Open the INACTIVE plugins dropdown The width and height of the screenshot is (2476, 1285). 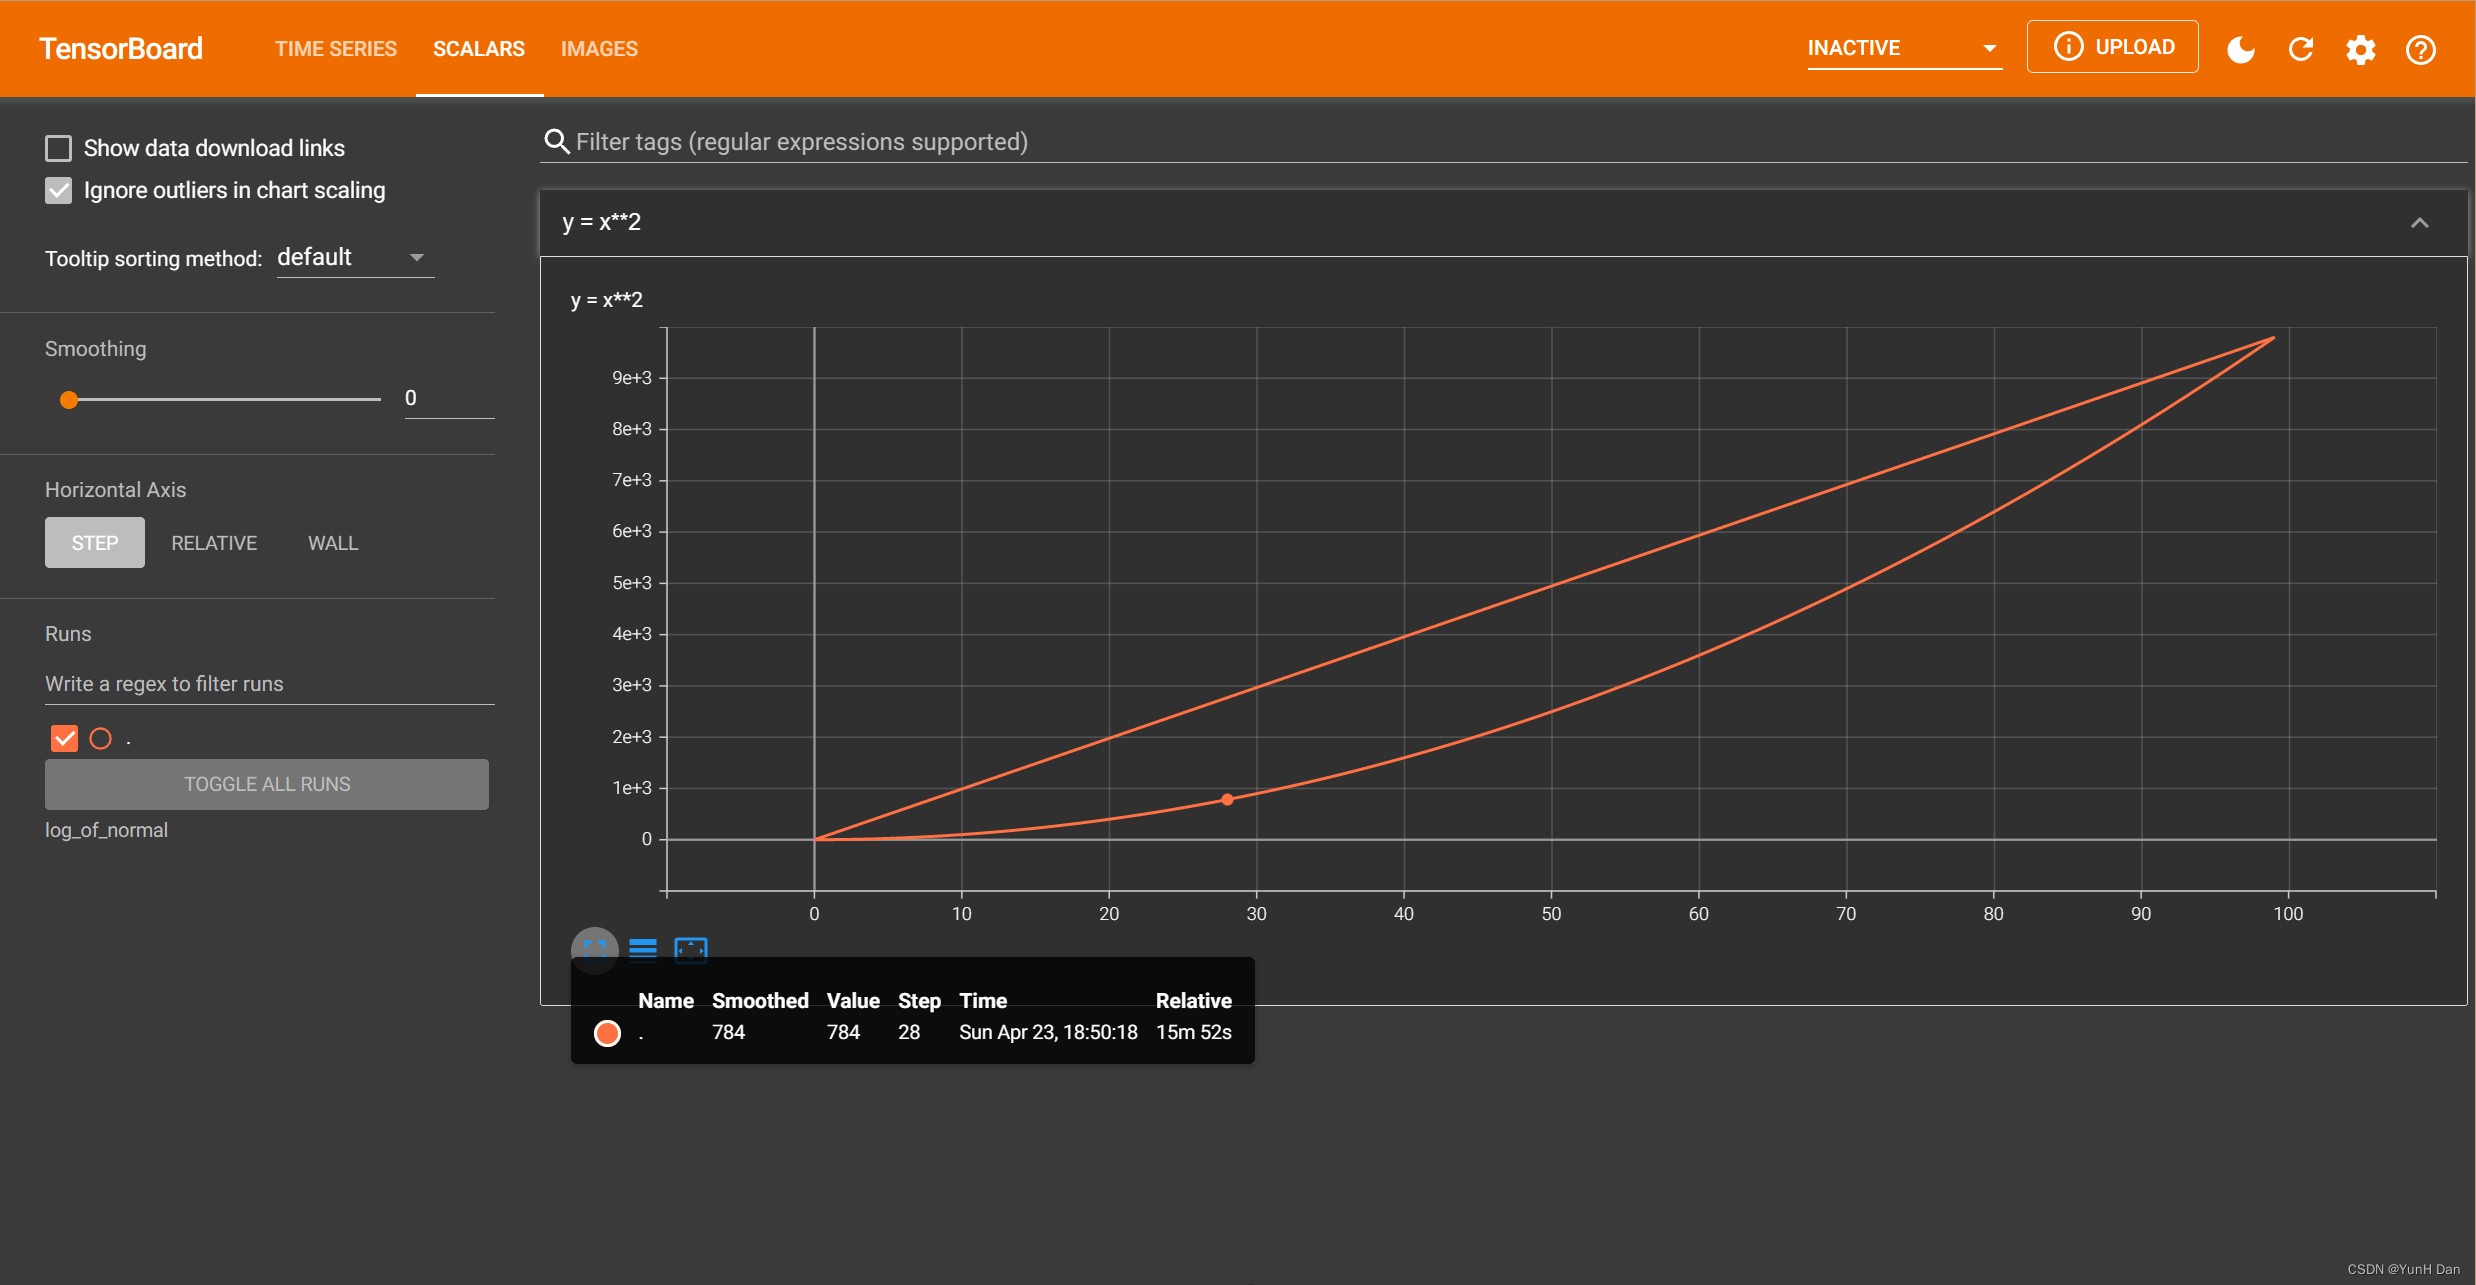click(1903, 48)
